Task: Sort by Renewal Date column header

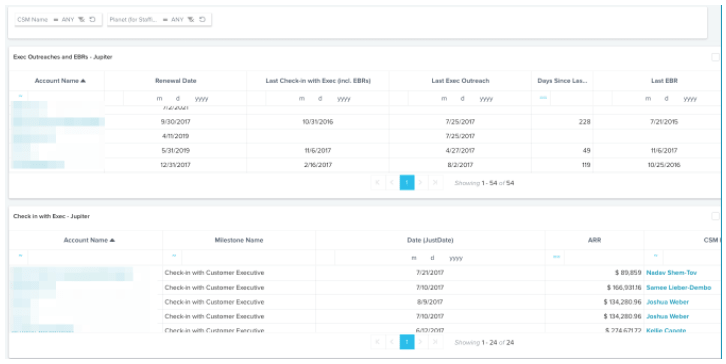Action: pos(175,81)
